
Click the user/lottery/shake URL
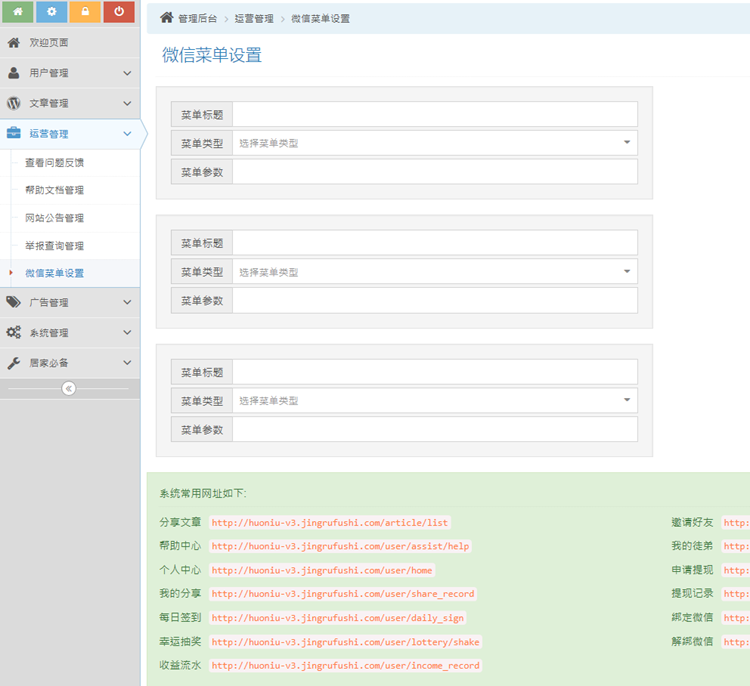(x=345, y=642)
